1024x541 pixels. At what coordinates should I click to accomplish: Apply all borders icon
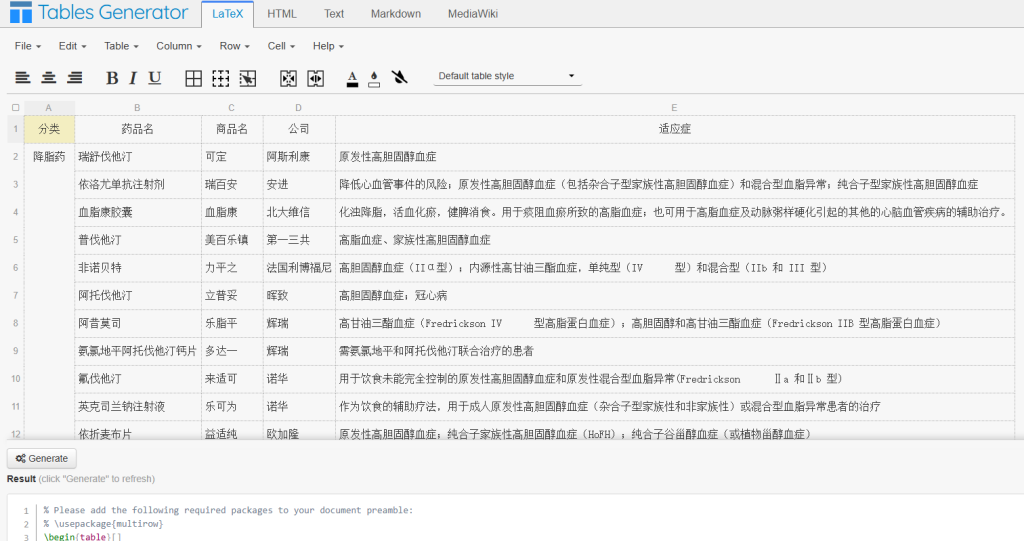point(193,78)
